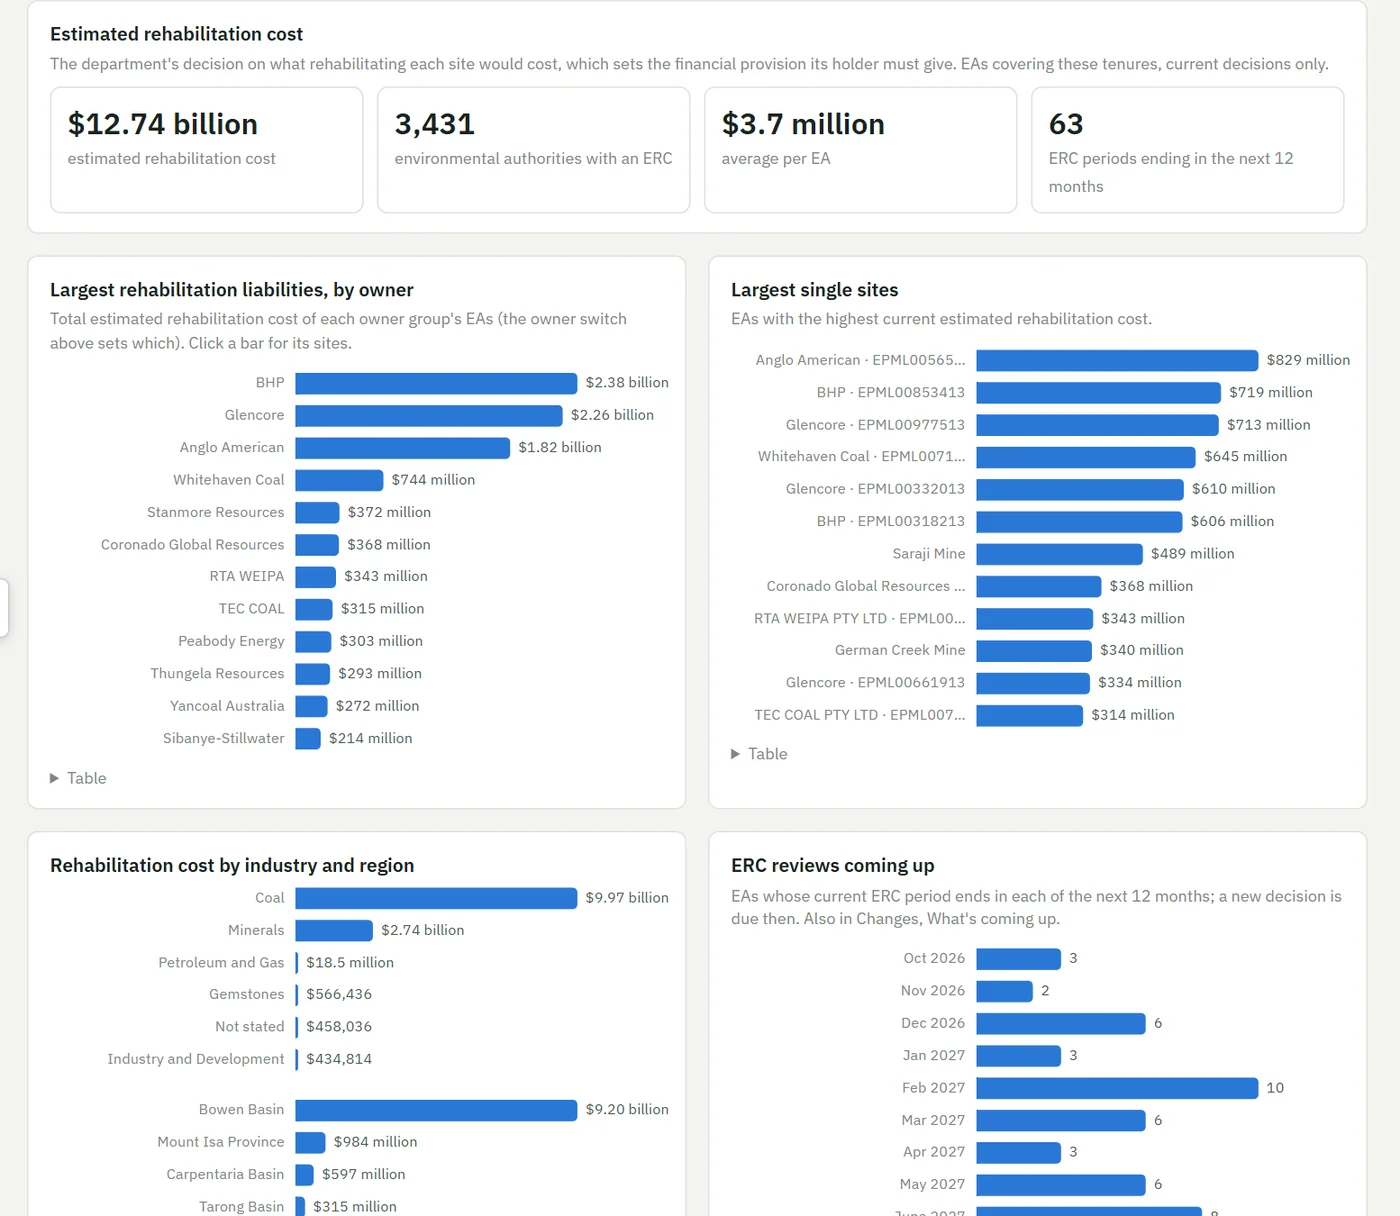Open the Anglo American $1.82 billion bar

tap(403, 448)
